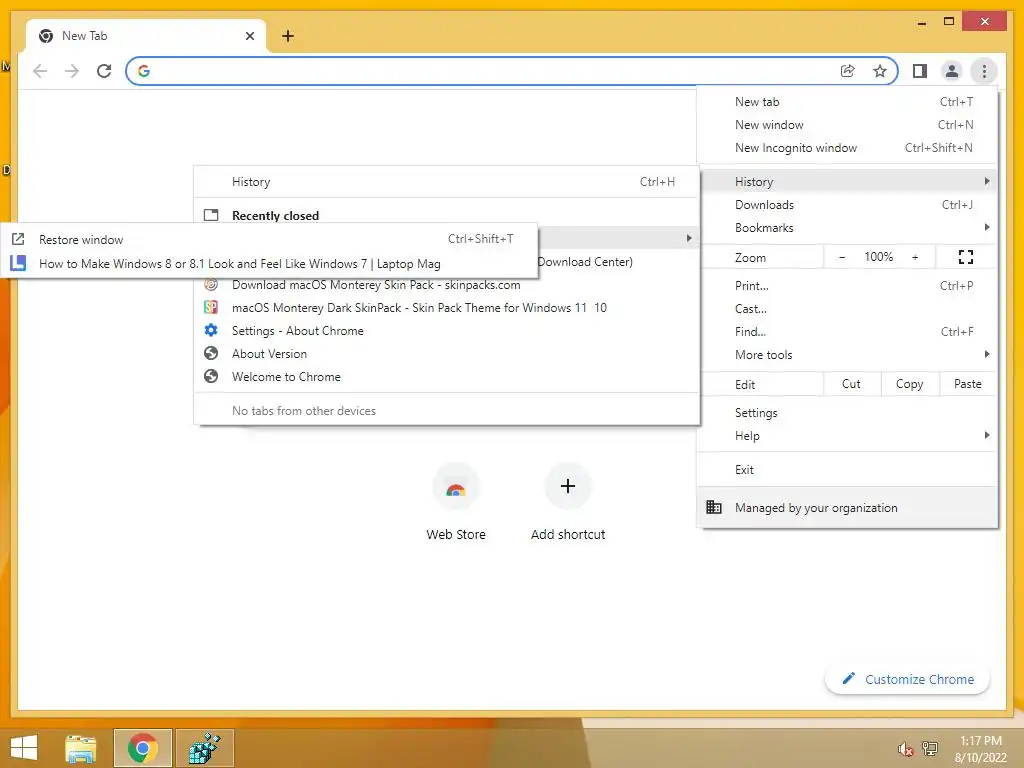
Task: Click Restore window entry
Action: (x=269, y=240)
